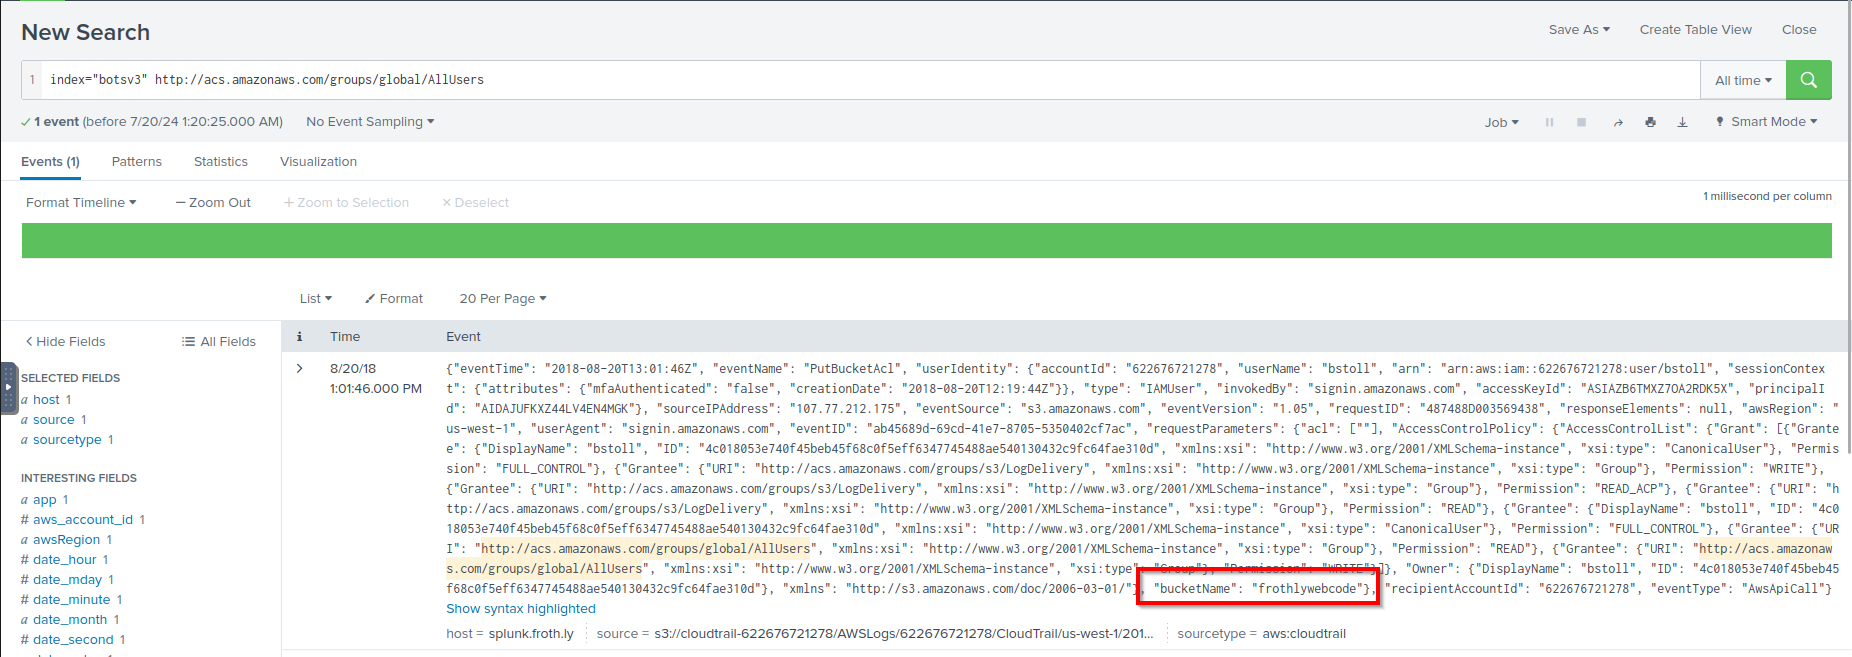Click the share job arrow icon

(1618, 122)
